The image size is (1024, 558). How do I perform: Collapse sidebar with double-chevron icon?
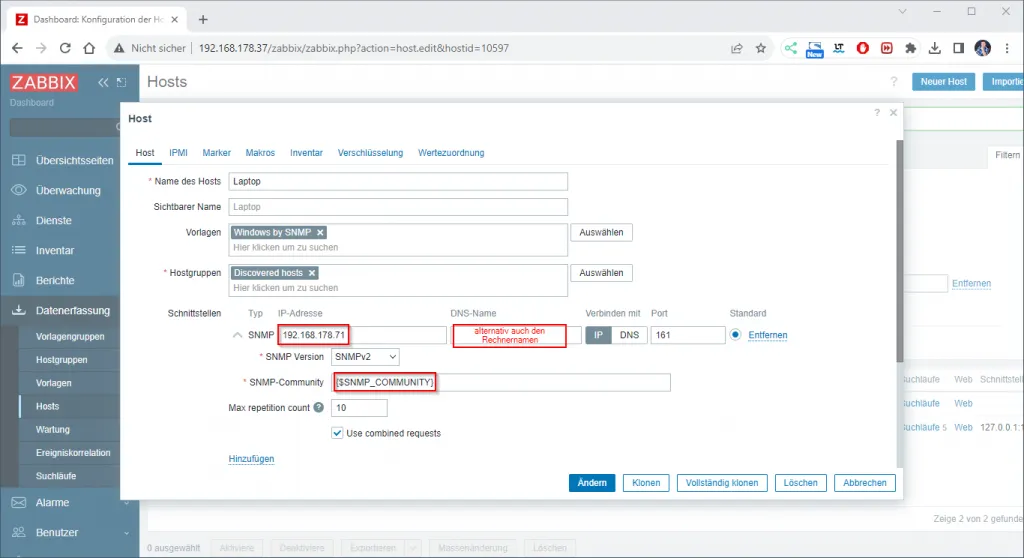point(103,83)
